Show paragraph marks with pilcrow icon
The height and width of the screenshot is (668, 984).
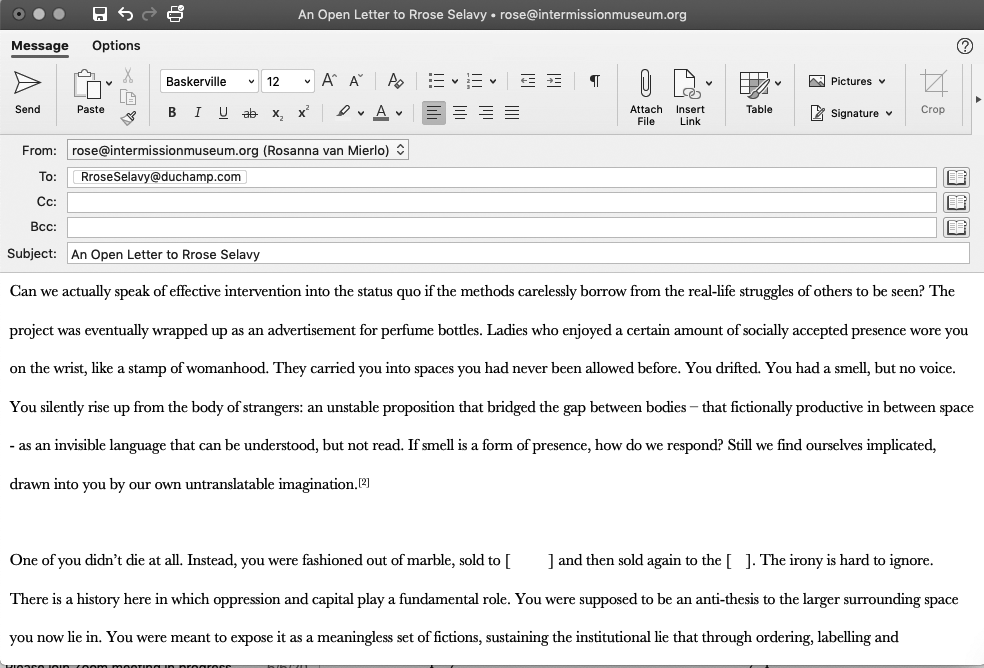click(x=595, y=82)
